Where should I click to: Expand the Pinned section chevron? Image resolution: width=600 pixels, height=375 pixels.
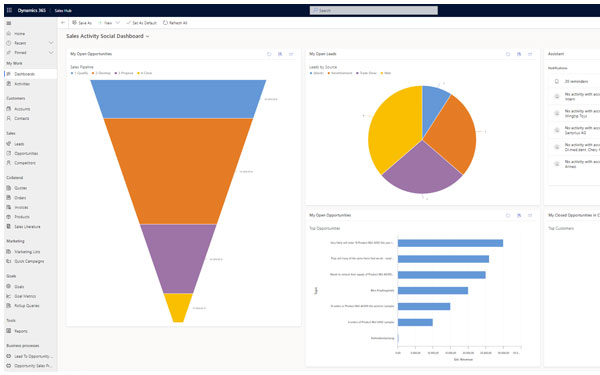[x=51, y=52]
